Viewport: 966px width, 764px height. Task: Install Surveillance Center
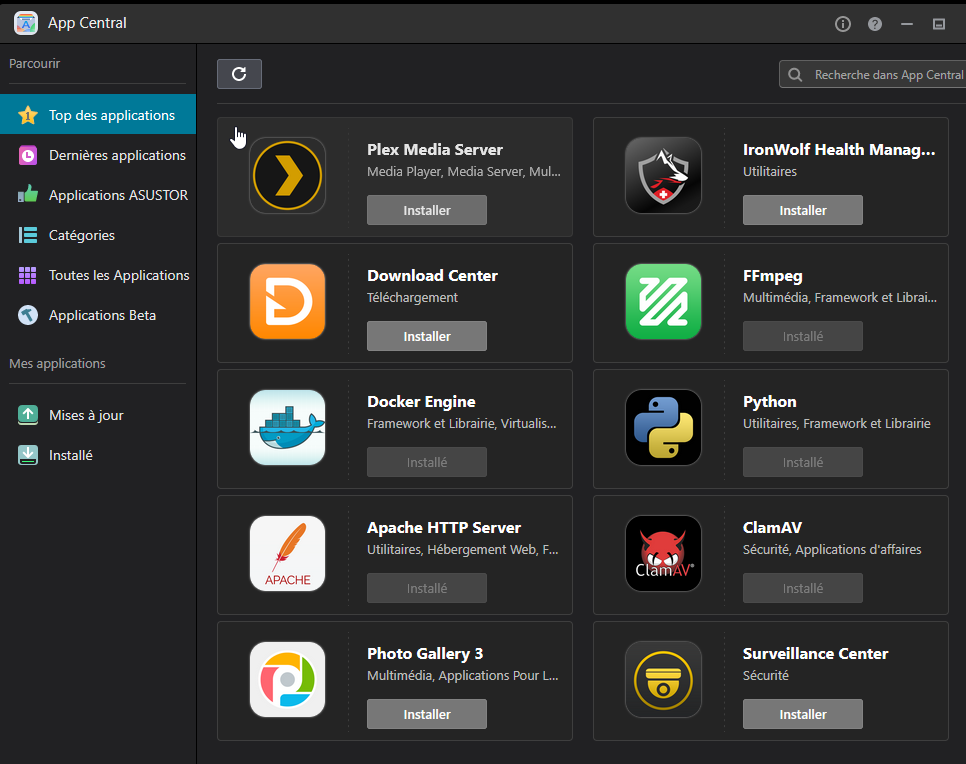point(803,714)
